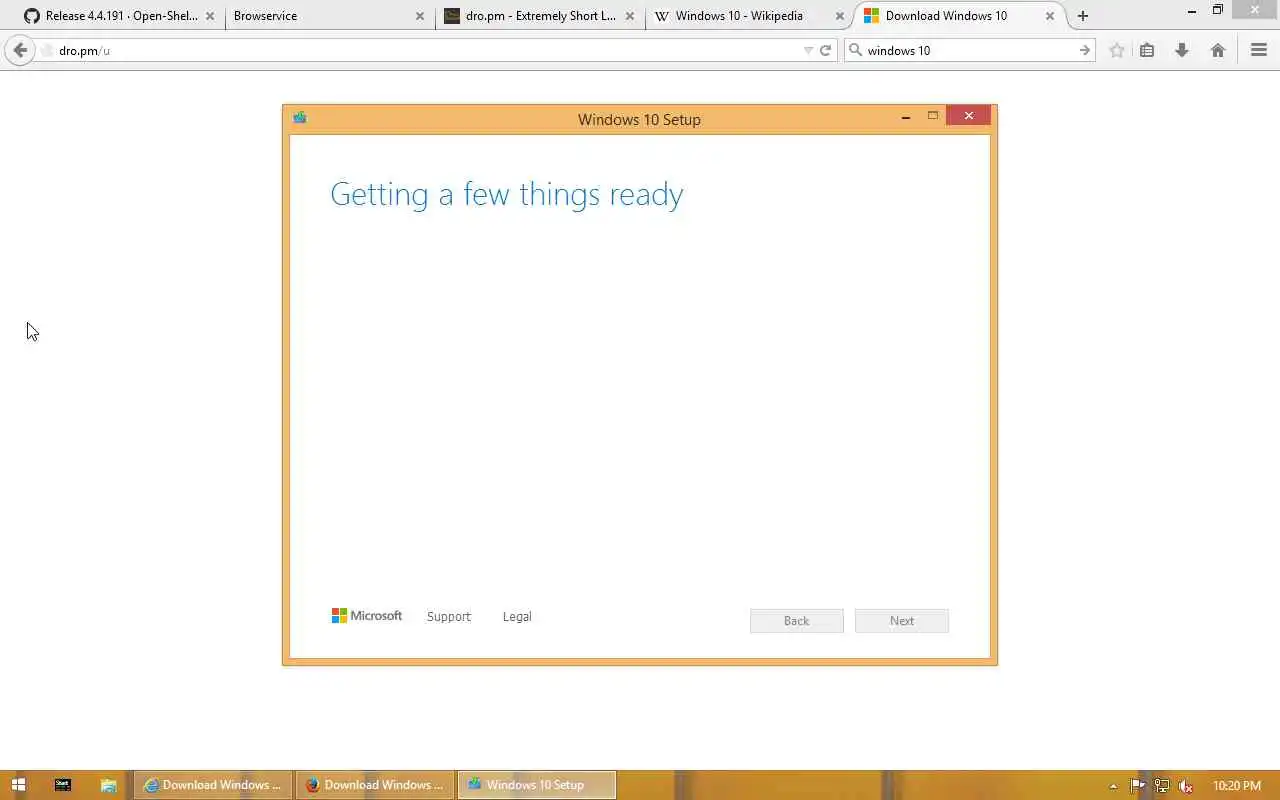Open the Action Center flag icon
This screenshot has width=1280, height=800.
pos(1138,786)
